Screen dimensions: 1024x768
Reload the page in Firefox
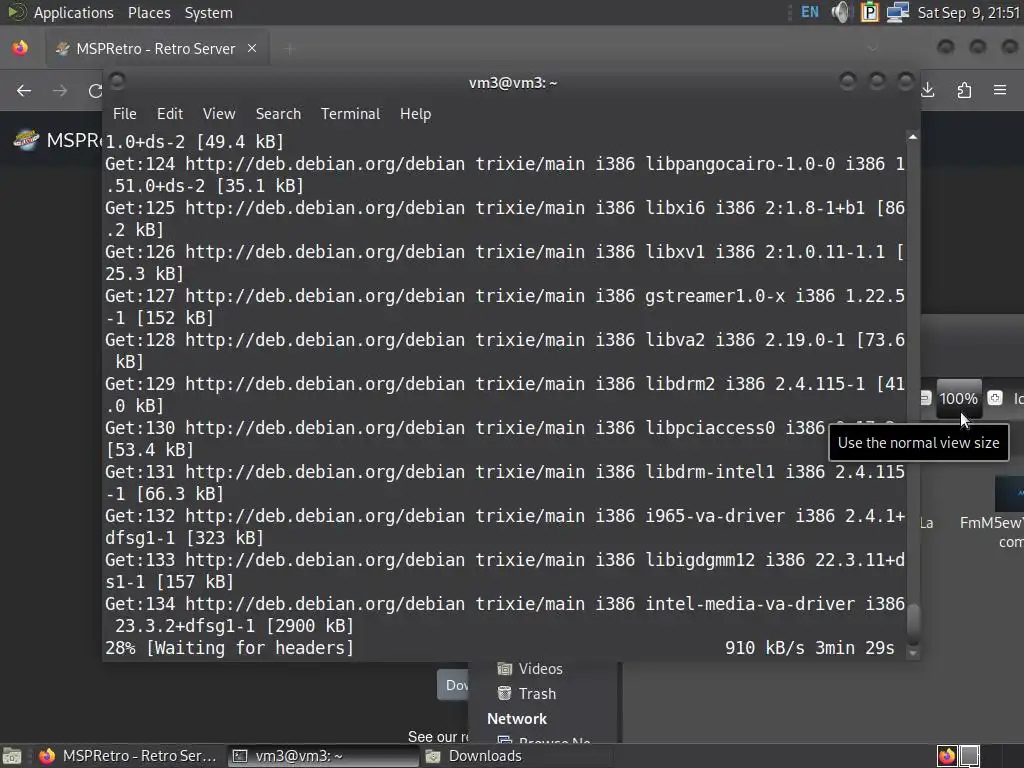95,91
